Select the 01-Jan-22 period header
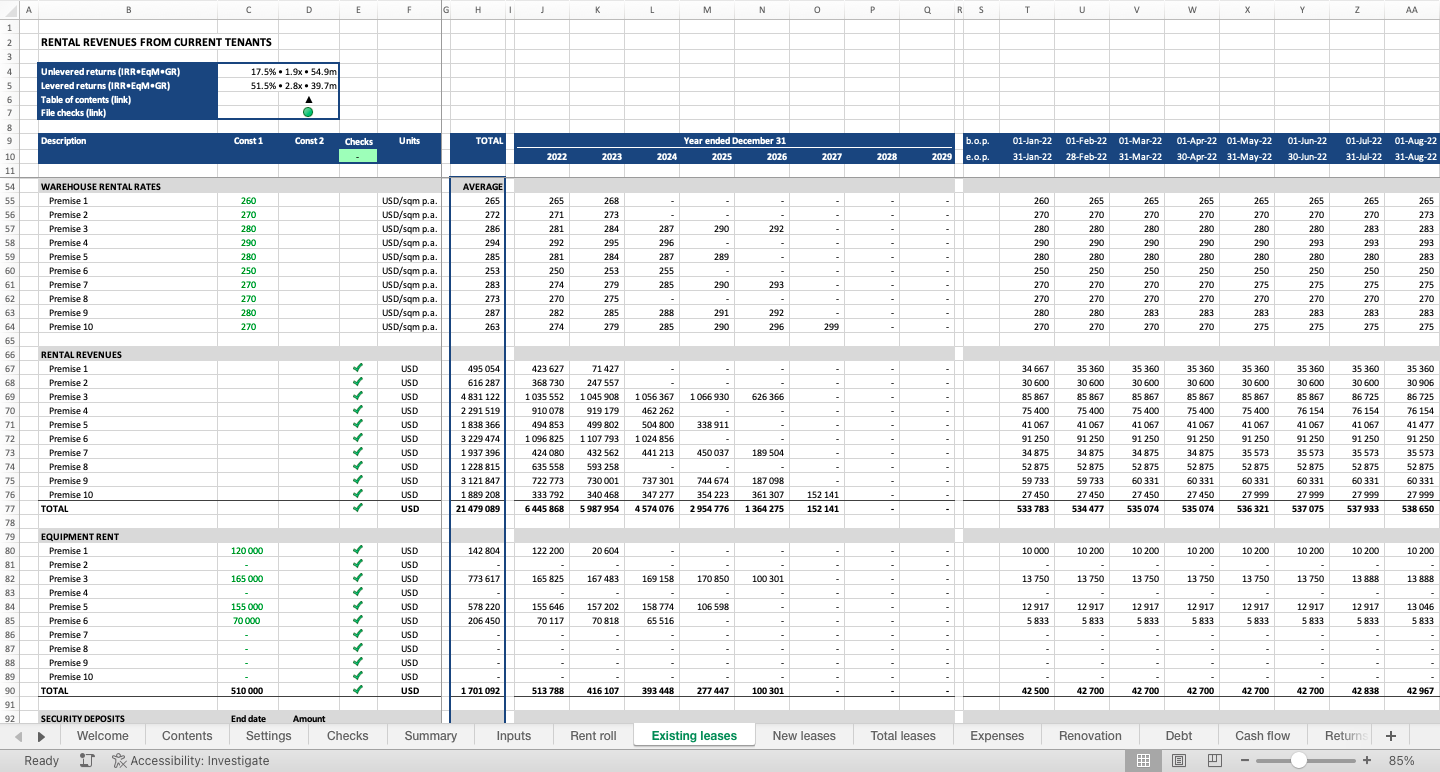The image size is (1440, 772). pos(1033,141)
